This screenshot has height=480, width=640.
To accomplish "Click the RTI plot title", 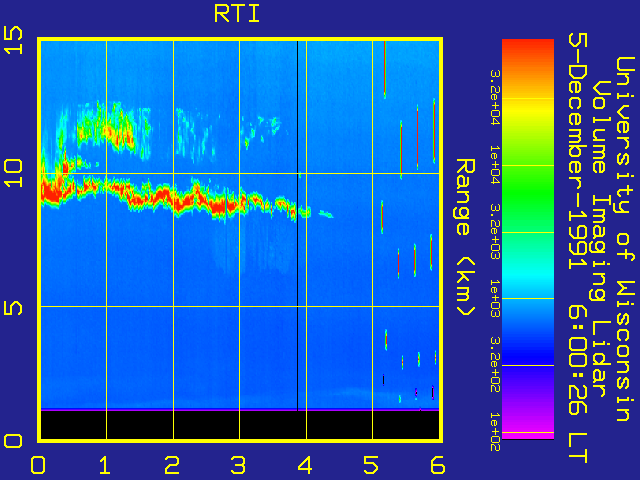I will tap(237, 14).
